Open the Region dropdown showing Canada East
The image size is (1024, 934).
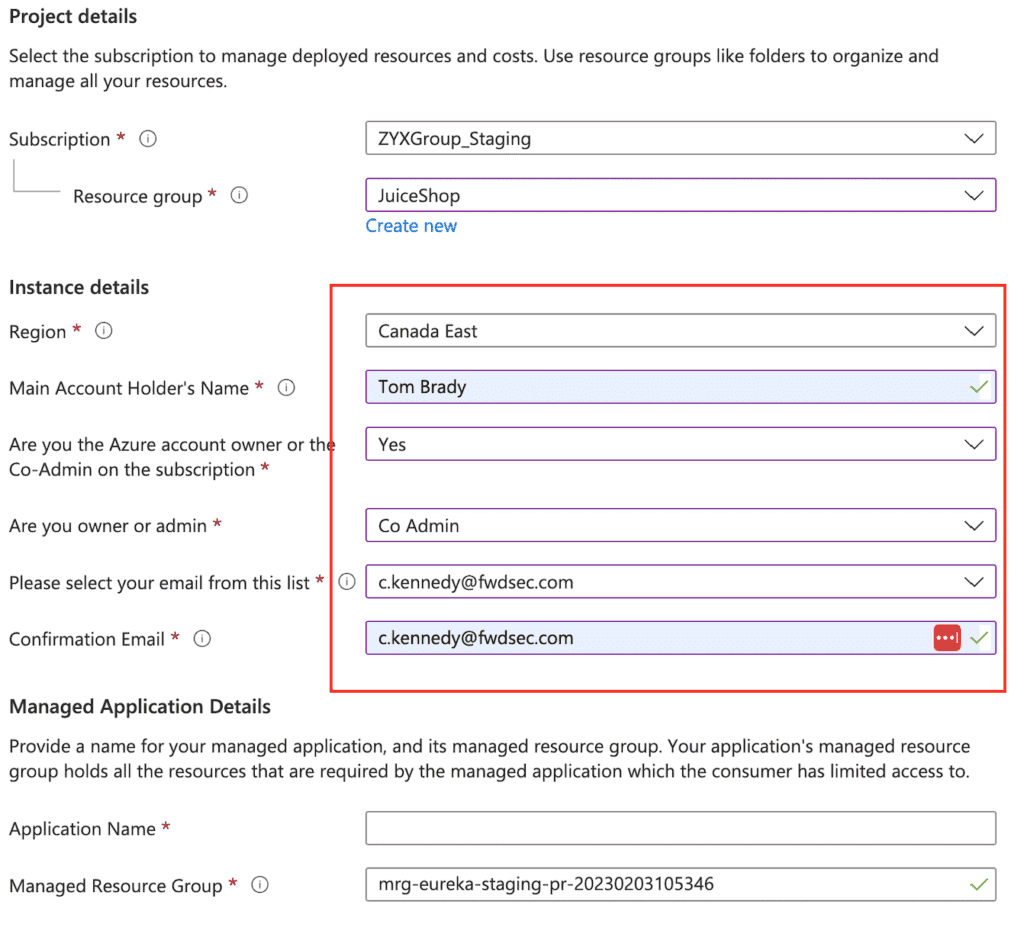(680, 330)
